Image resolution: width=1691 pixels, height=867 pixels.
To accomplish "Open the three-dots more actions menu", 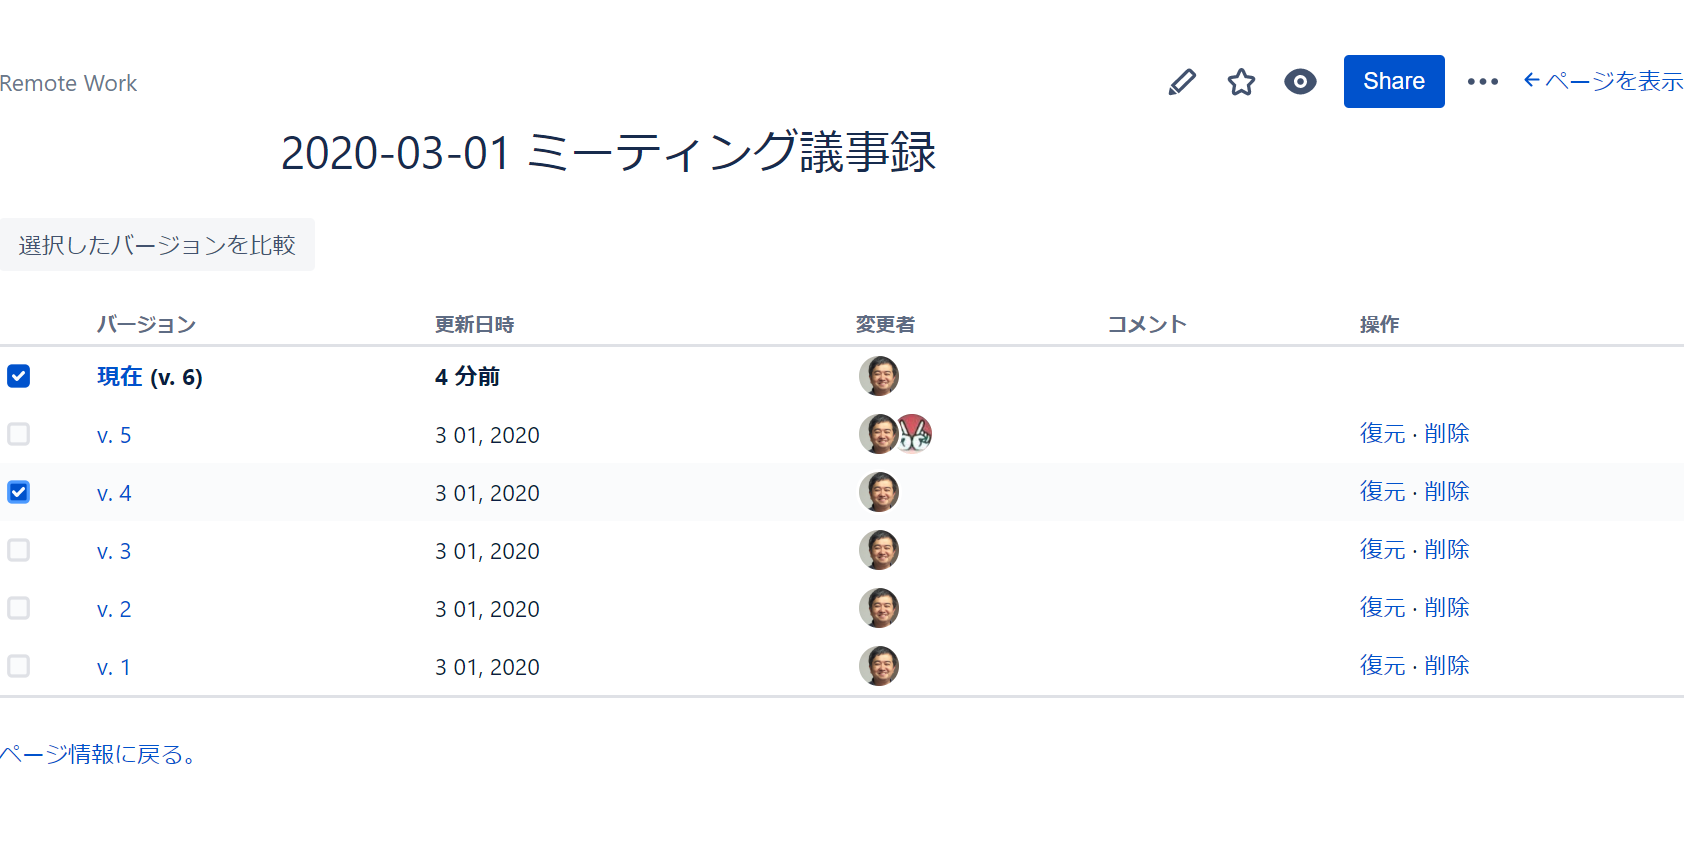I will [x=1482, y=82].
